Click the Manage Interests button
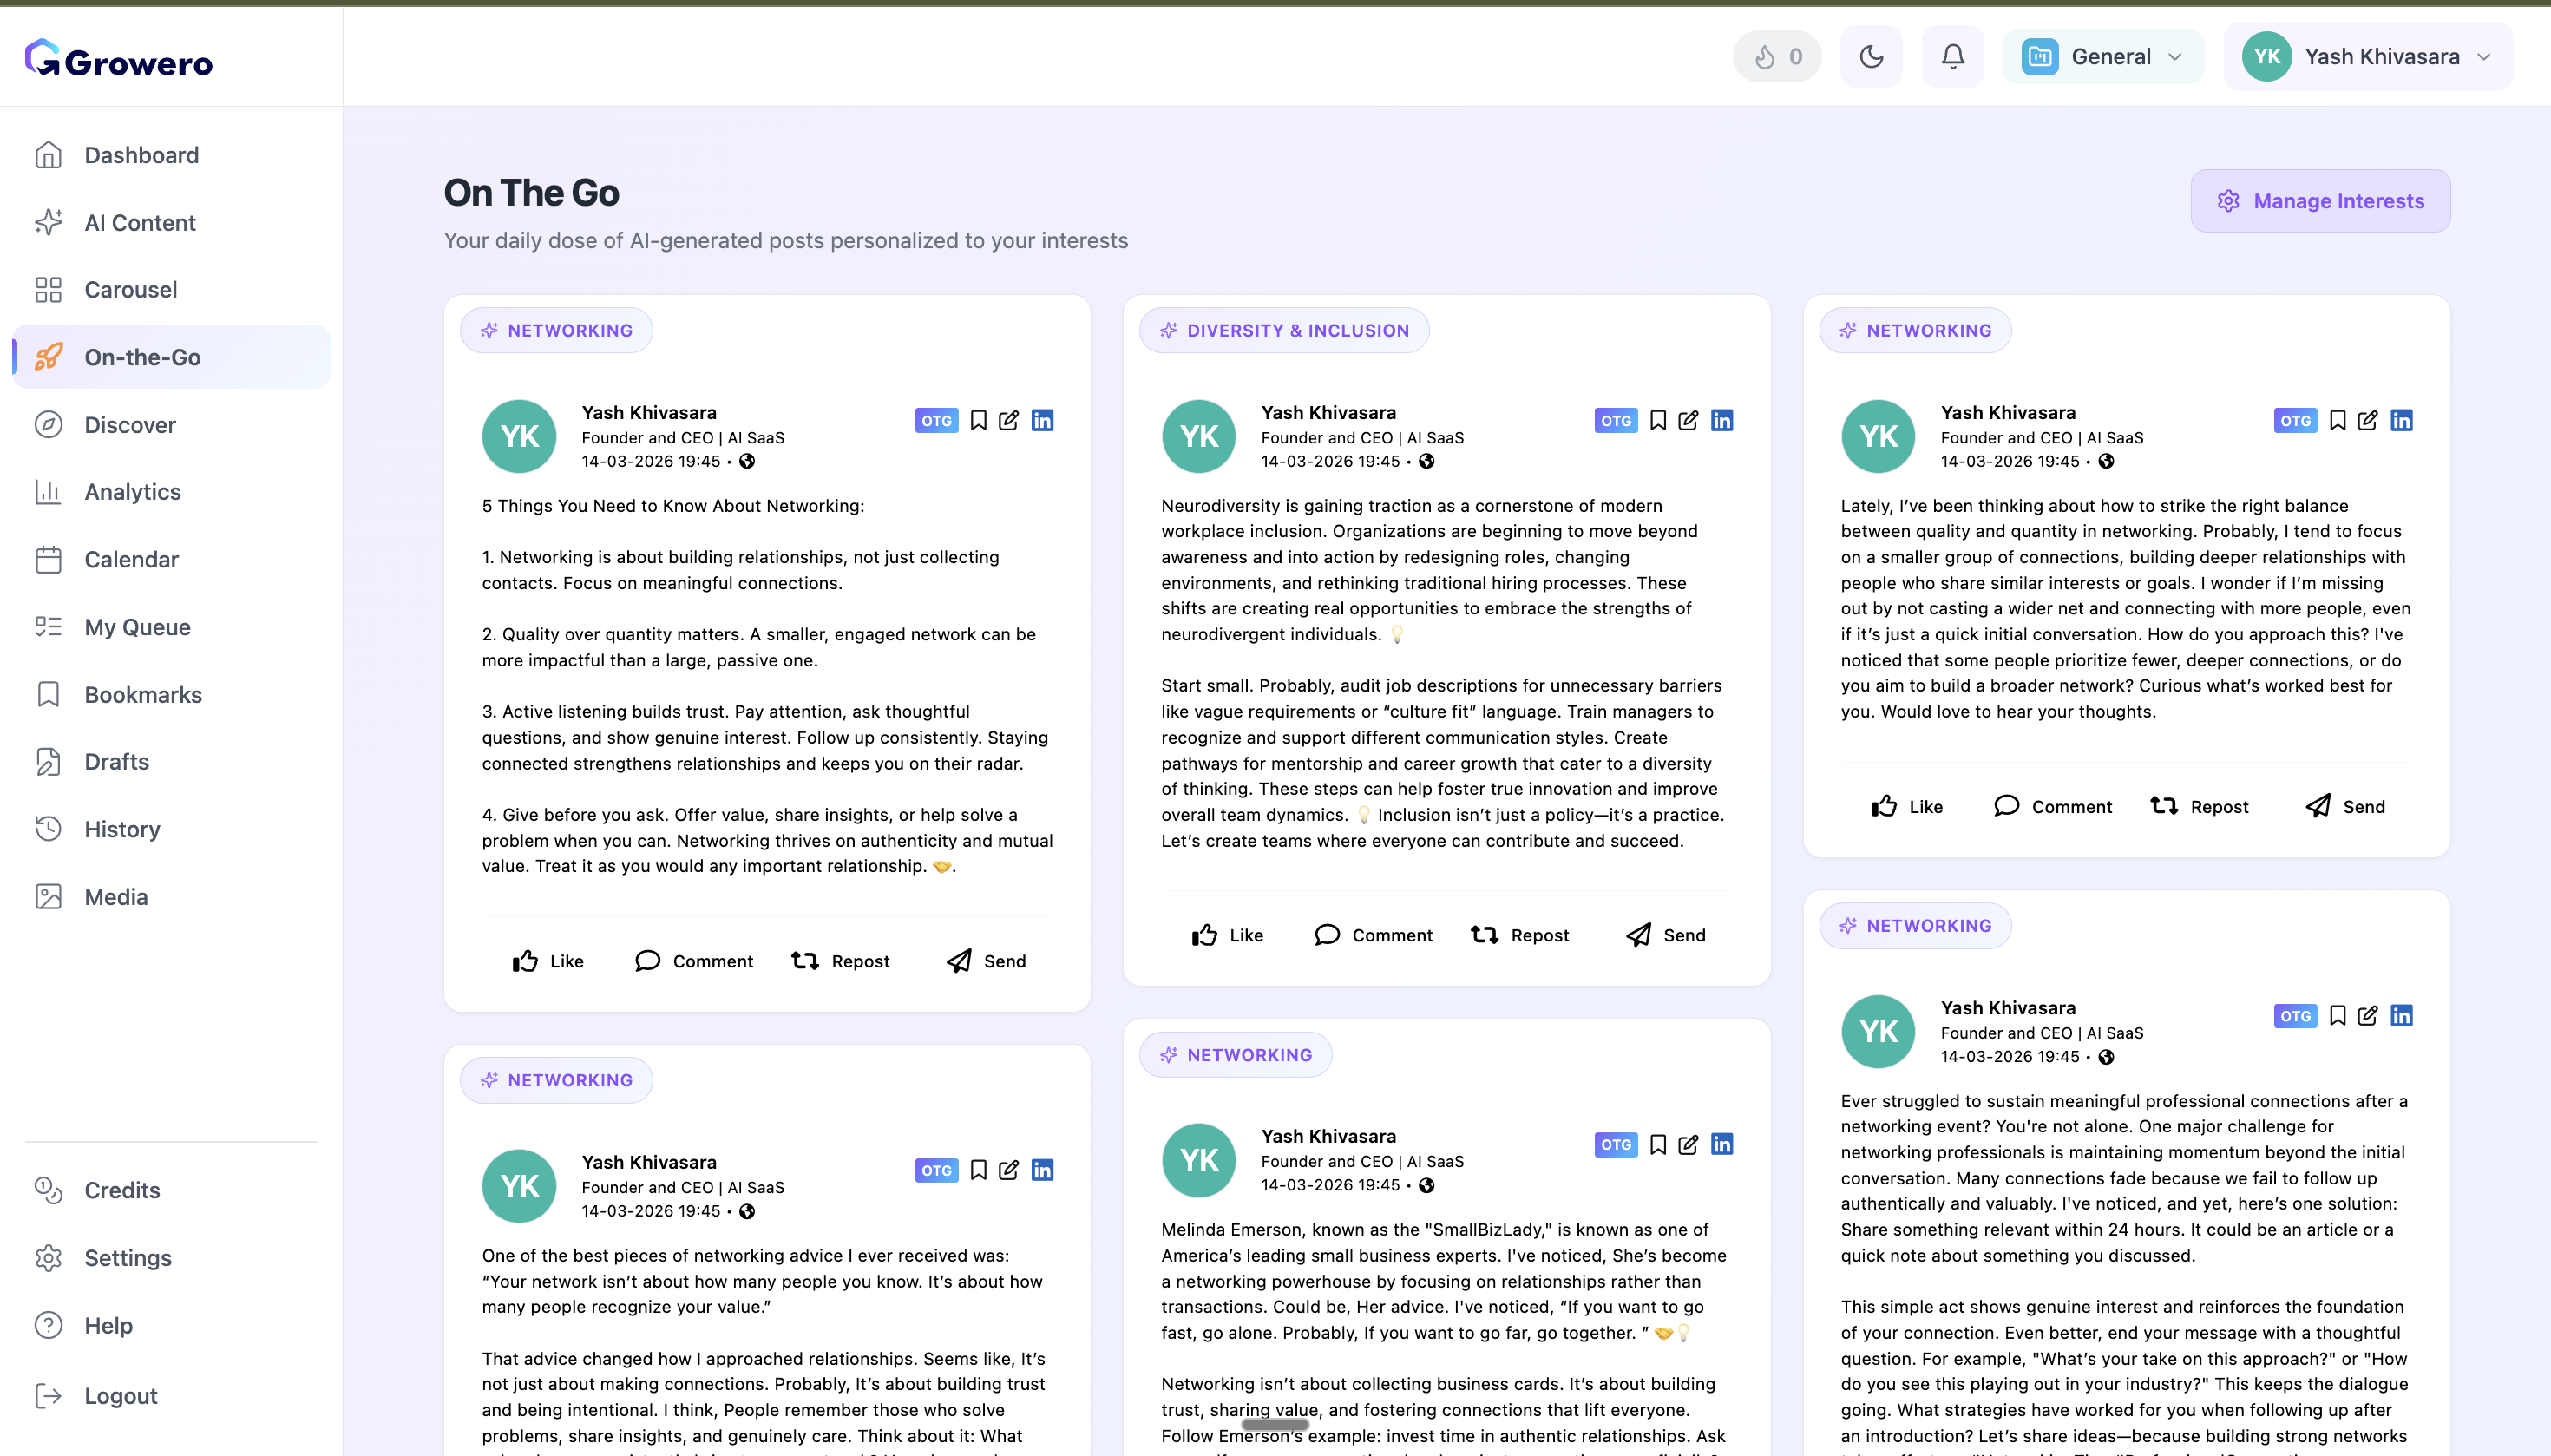 [x=2321, y=200]
